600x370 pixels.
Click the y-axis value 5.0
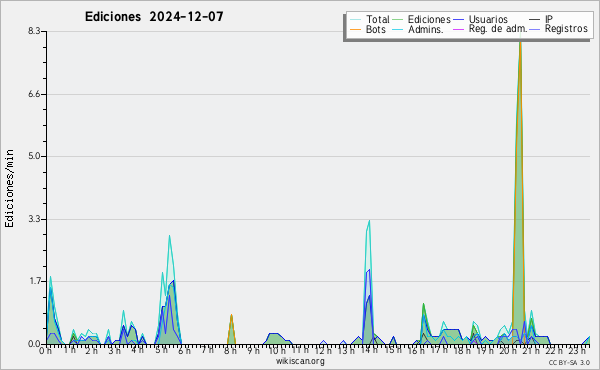tap(34, 156)
